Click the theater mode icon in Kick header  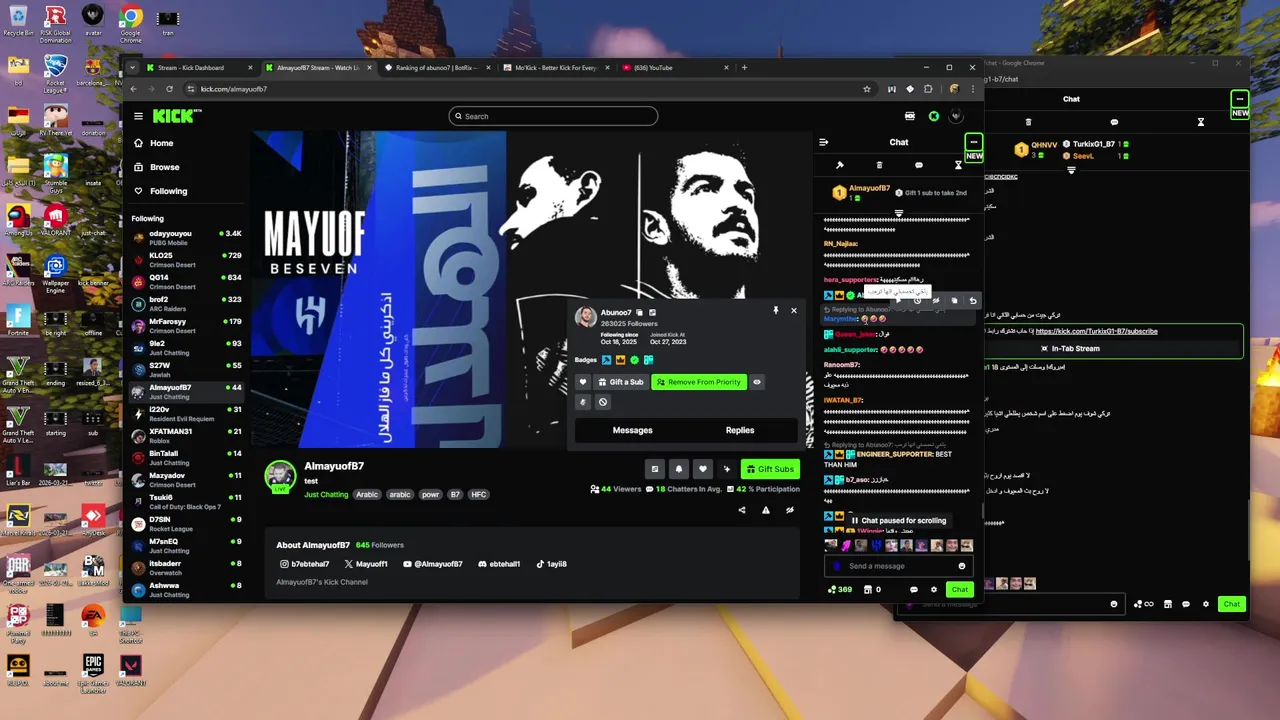pos(910,116)
